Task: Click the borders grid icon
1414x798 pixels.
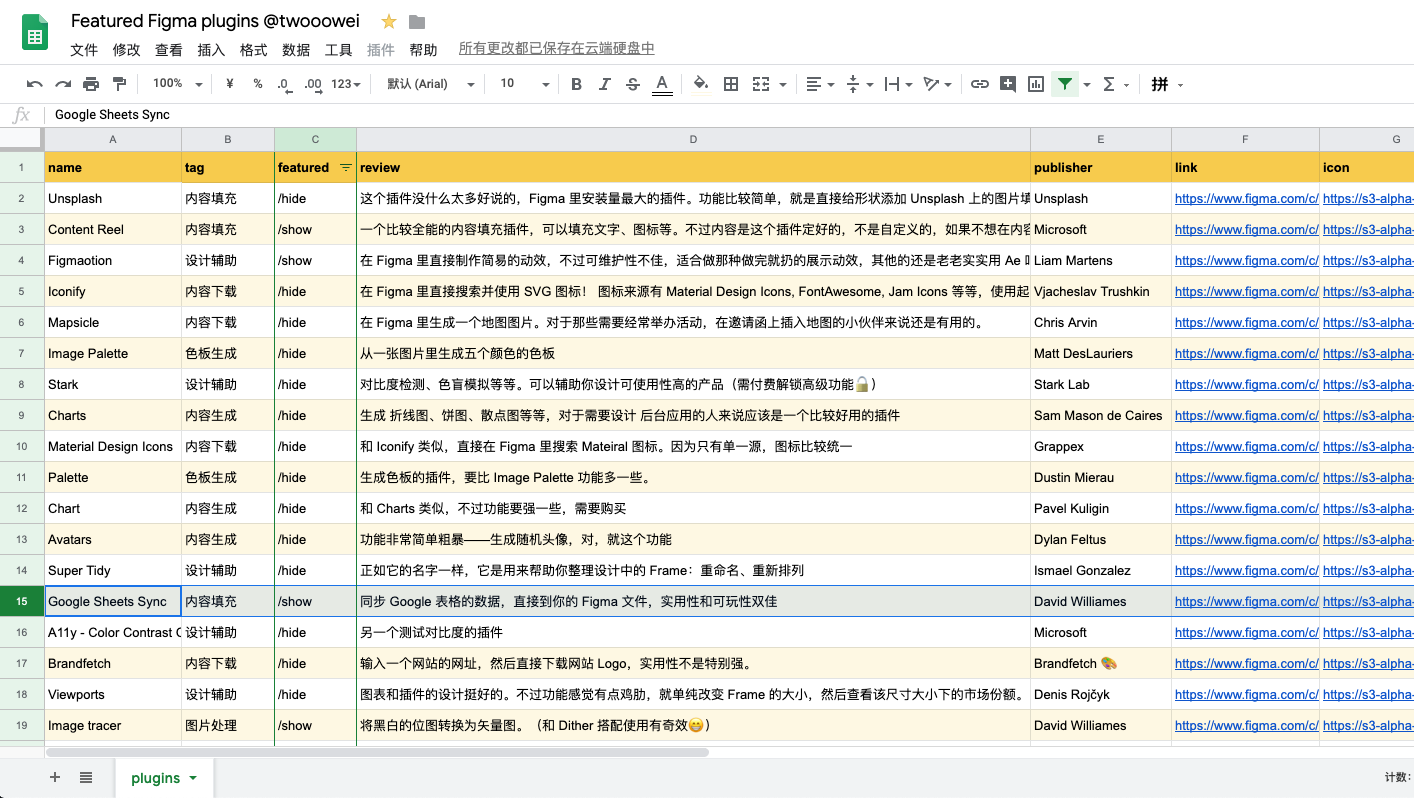Action: (x=731, y=84)
